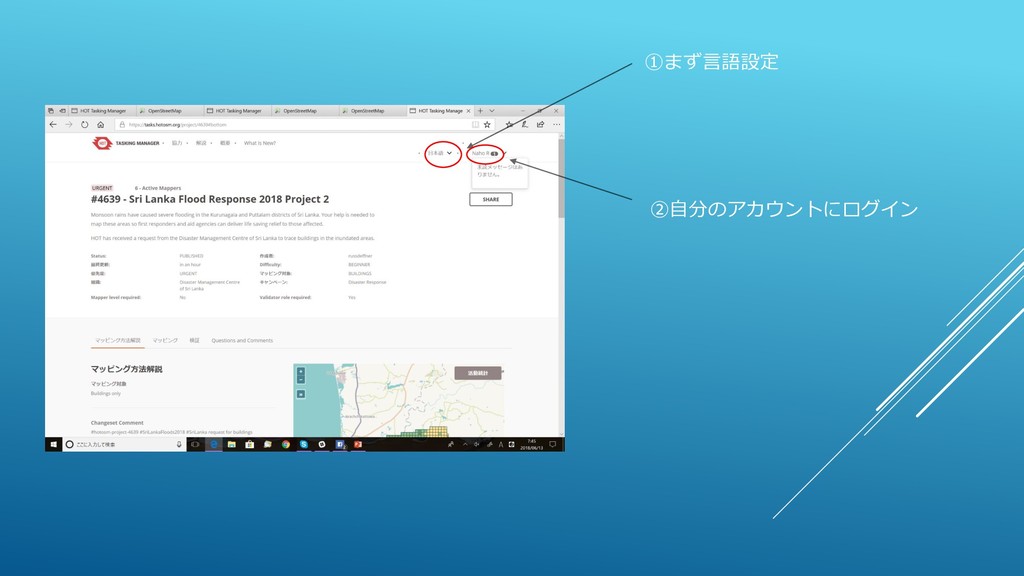Reload the page with the Refresh icon
Image resolution: width=1024 pixels, height=576 pixels.
point(85,124)
